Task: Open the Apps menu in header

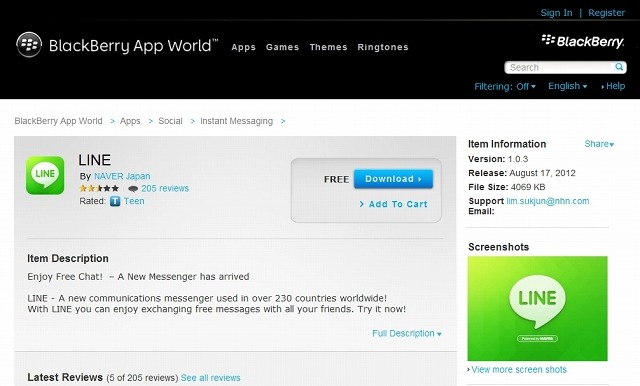Action: (243, 47)
